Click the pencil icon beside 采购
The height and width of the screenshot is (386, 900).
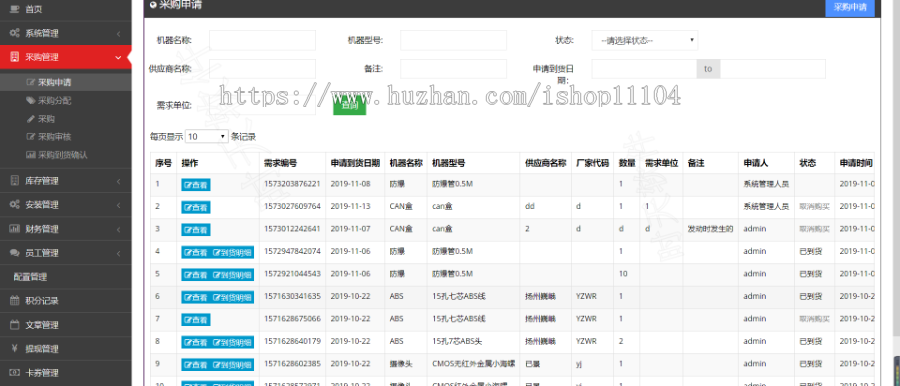[x=30, y=119]
